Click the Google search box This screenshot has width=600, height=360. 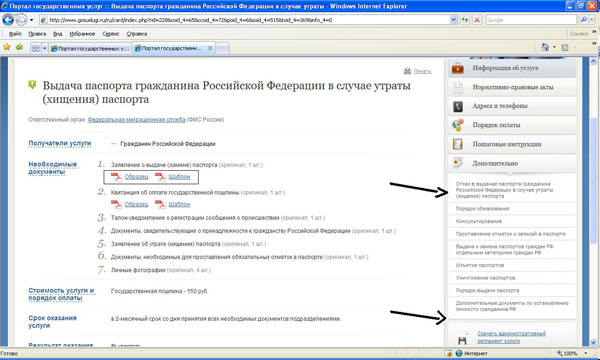coord(531,20)
